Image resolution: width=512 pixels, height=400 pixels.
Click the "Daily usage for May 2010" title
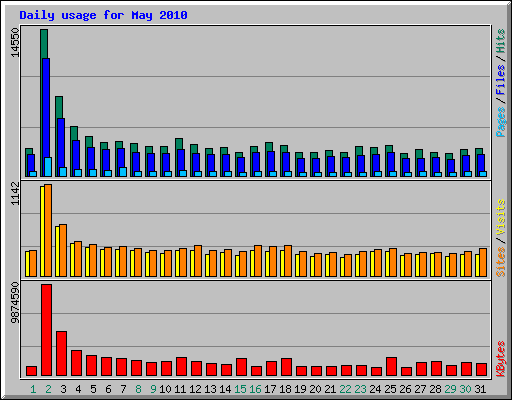tap(103, 15)
